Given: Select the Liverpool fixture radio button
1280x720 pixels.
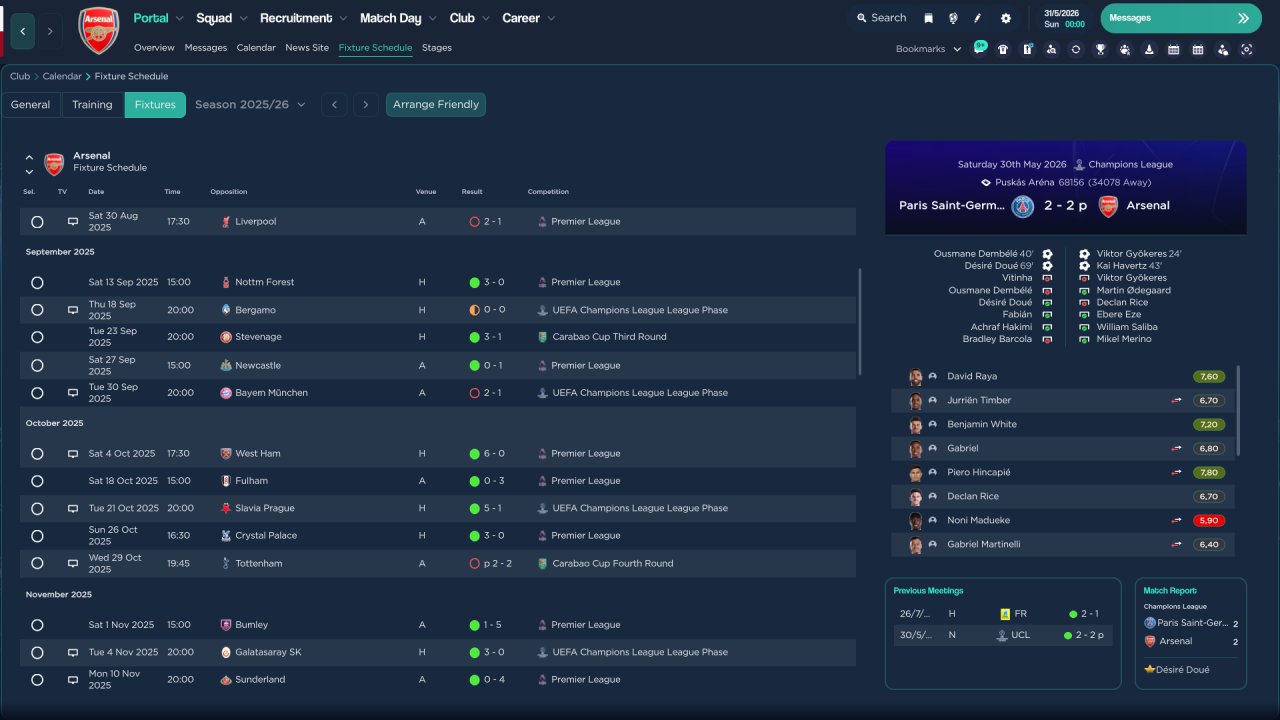Looking at the screenshot, I should point(37,222).
